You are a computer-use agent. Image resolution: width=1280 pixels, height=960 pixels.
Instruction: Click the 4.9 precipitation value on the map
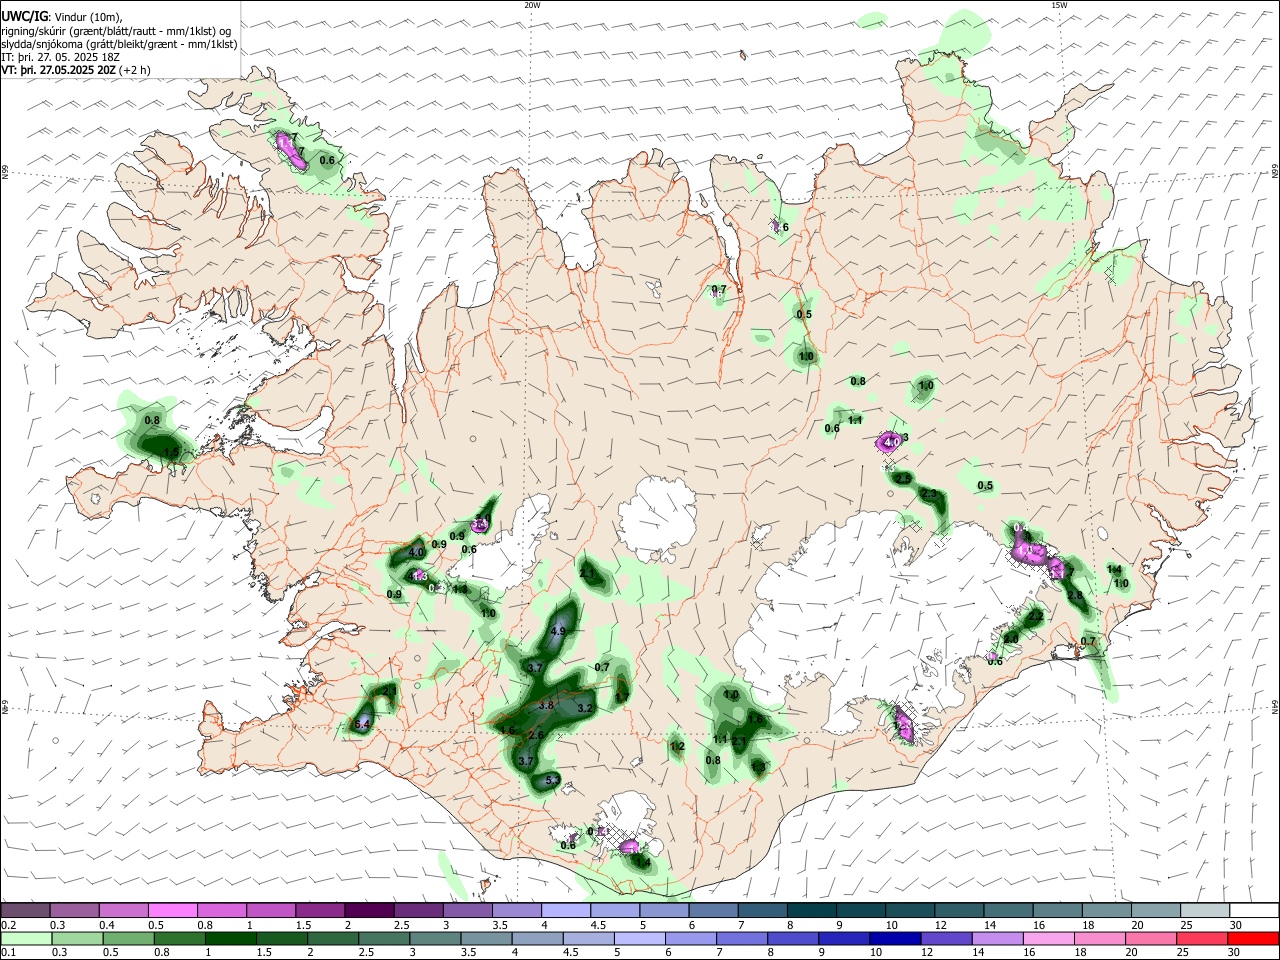pyautogui.click(x=558, y=631)
